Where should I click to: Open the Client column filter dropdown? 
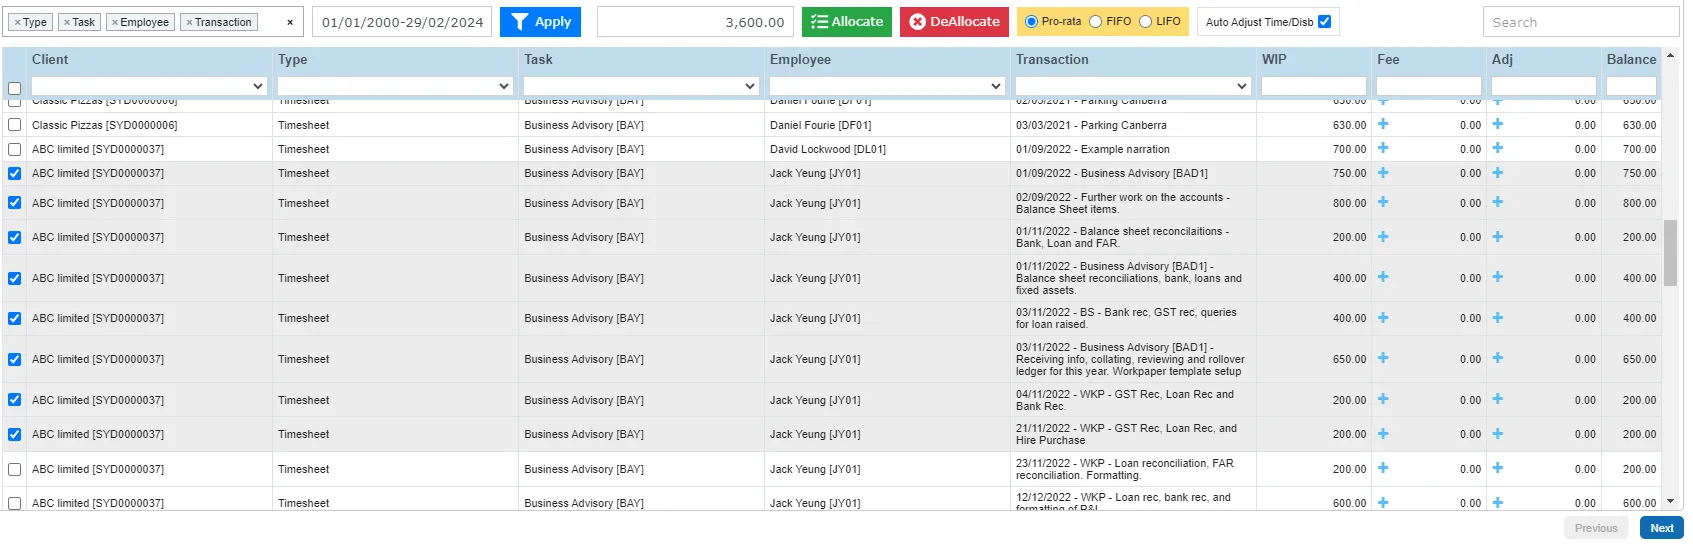pyautogui.click(x=149, y=86)
